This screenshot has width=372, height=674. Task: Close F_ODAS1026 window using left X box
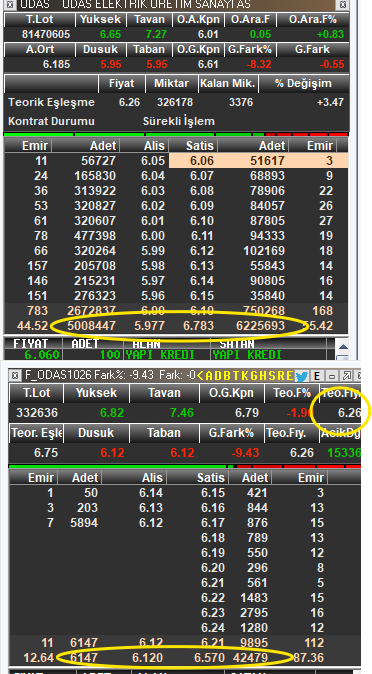[x=14, y=376]
